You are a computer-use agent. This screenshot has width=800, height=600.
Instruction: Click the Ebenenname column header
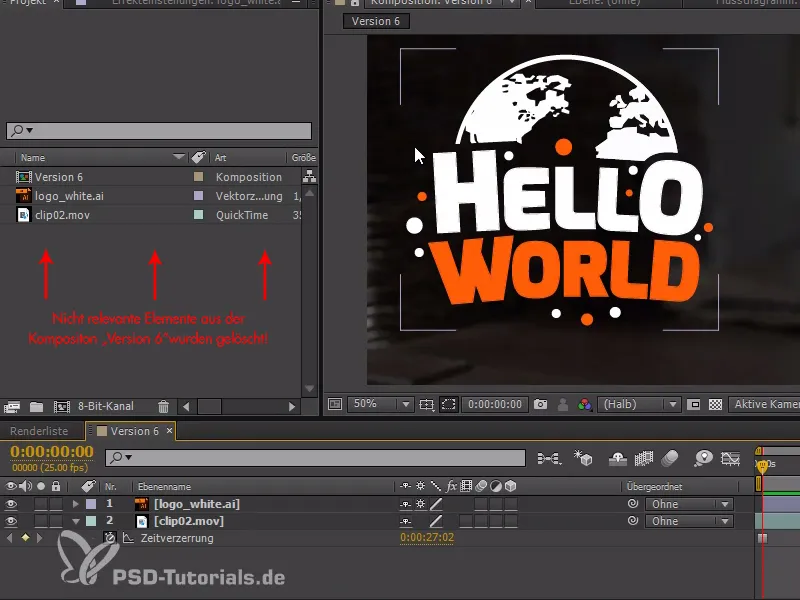[164, 487]
